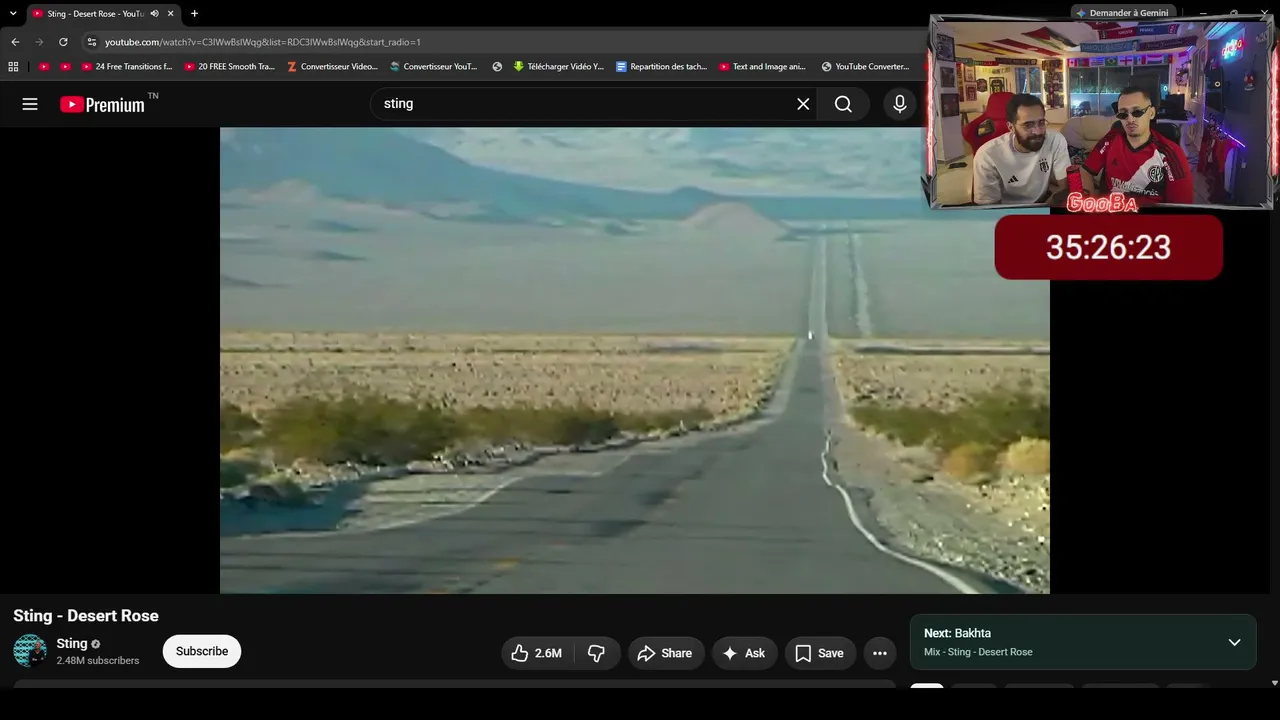1280x720 pixels.
Task: Open the first unlabeled YouTube bookmark
Action: 44,67
